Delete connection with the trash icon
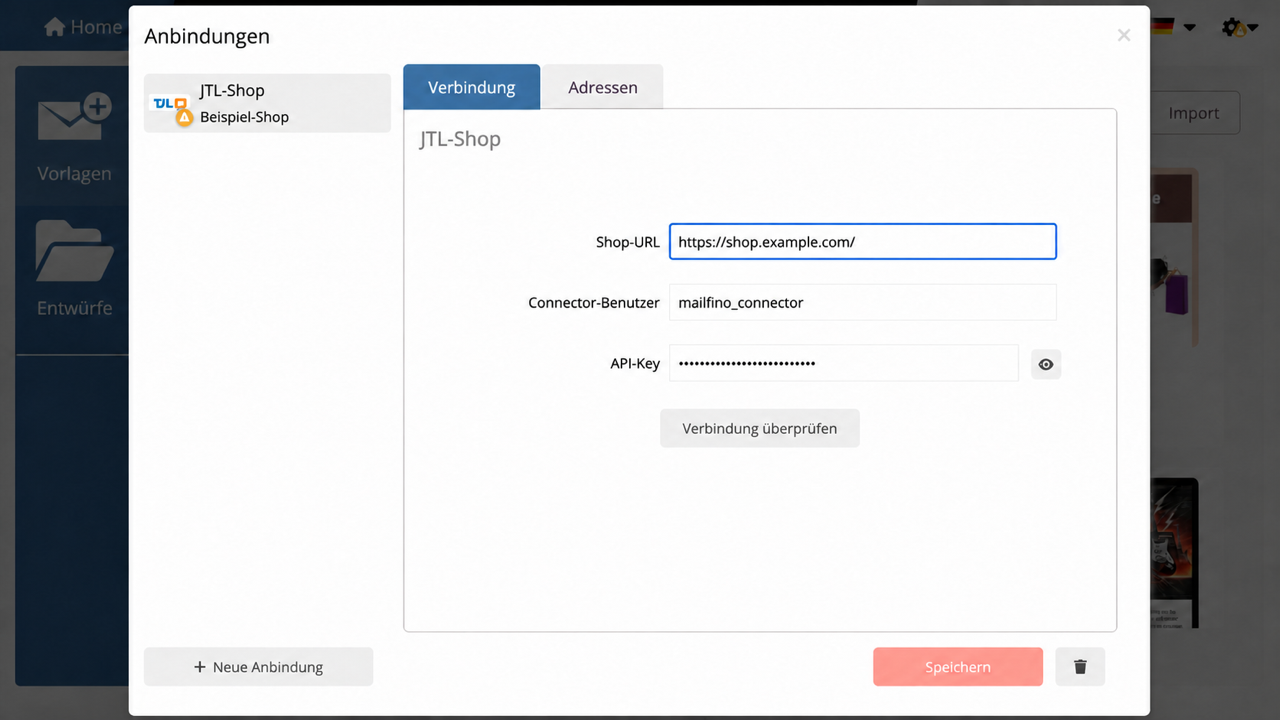 click(1080, 667)
